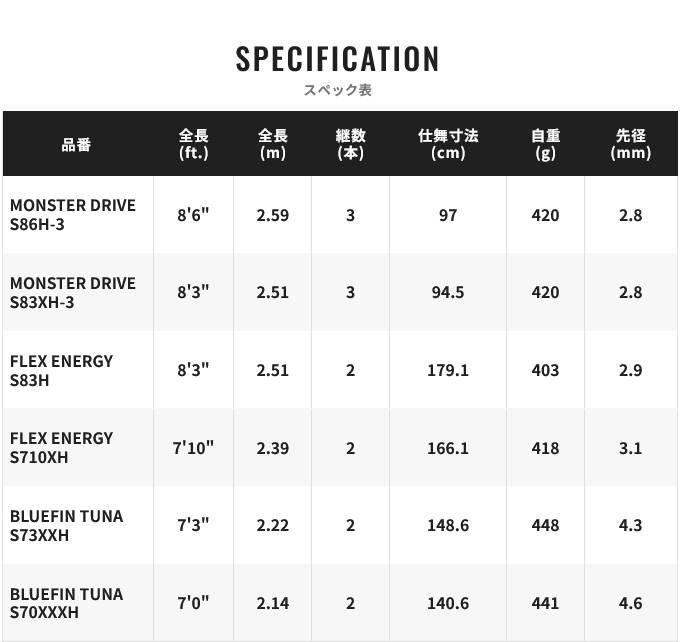Click the 全長 (m) column header
Screen dimensions: 680x642
[x=273, y=144]
